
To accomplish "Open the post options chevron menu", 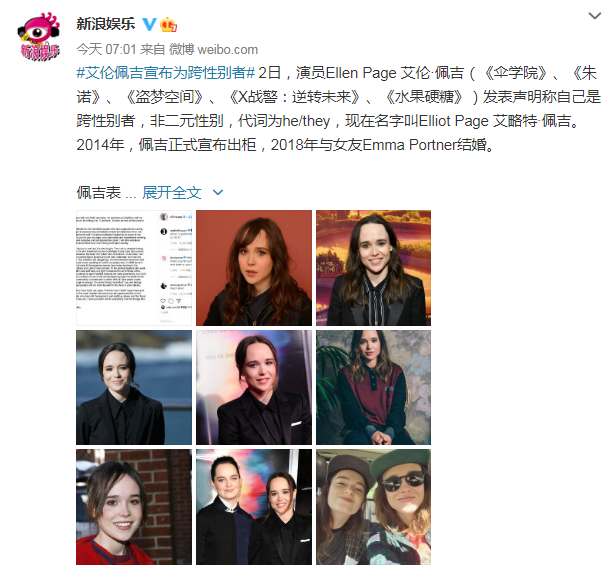I will point(594,16).
